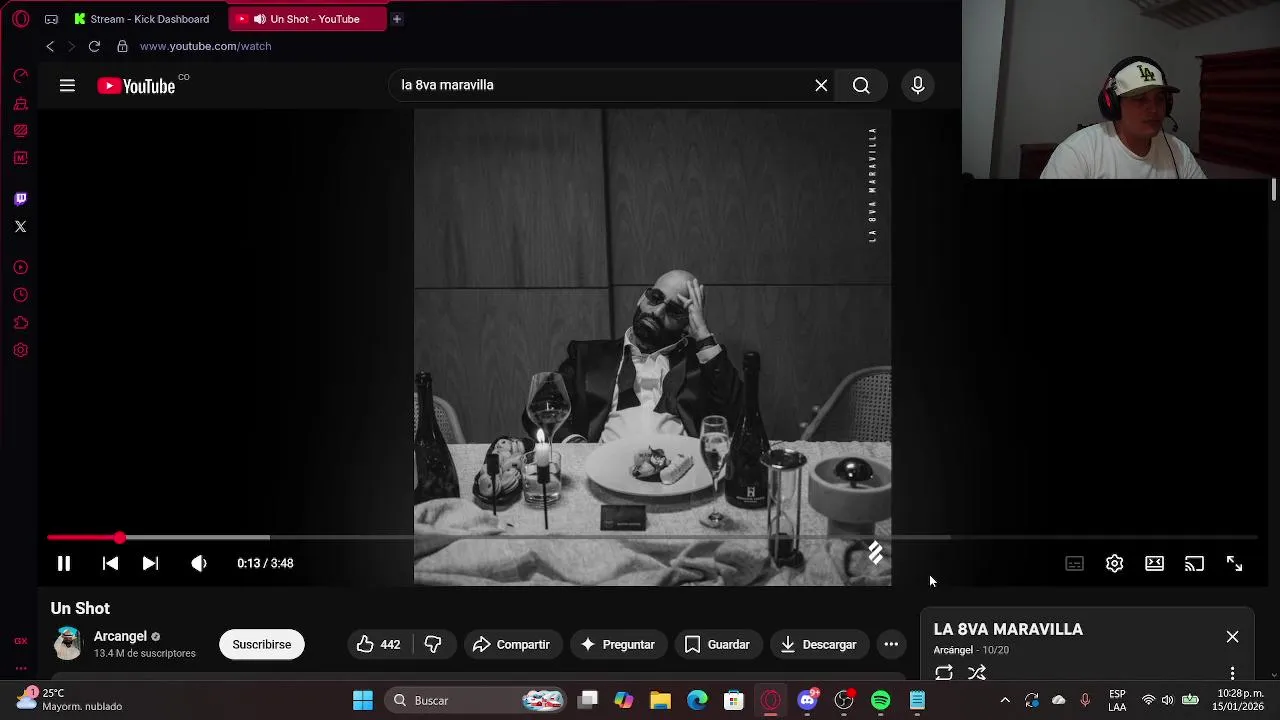Open the Arcangel channel name link
Image resolution: width=1280 pixels, height=720 pixels.
pyautogui.click(x=120, y=636)
